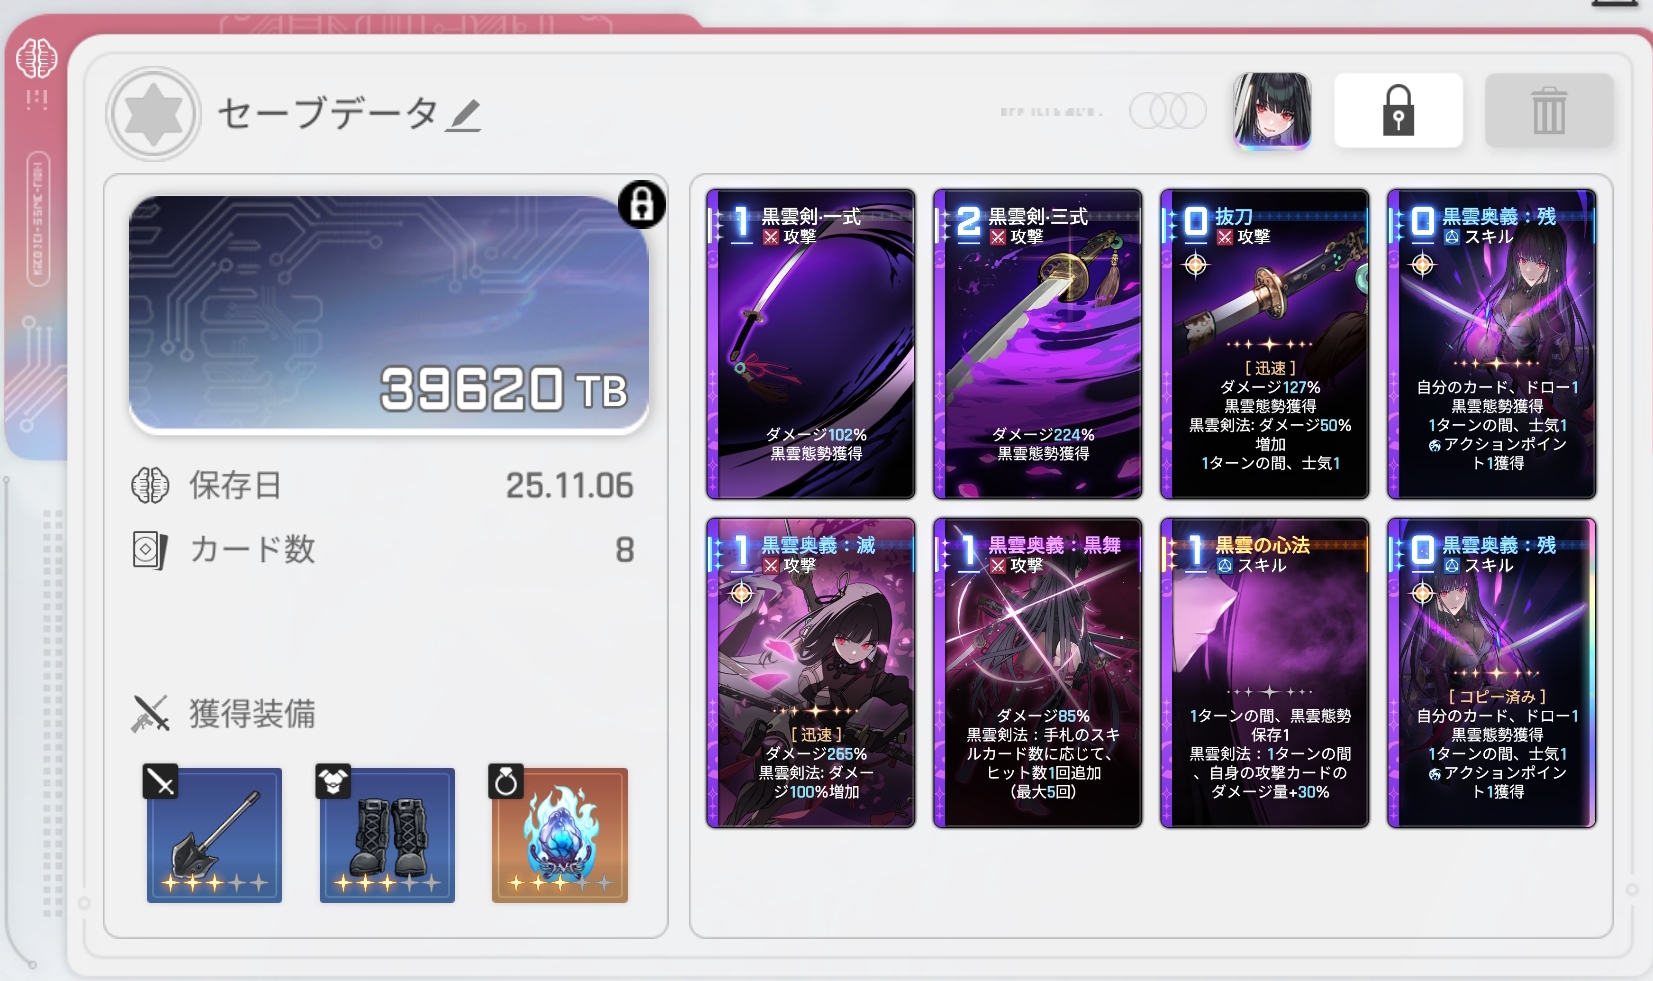Click the セーブデータ title text

pos(328,114)
